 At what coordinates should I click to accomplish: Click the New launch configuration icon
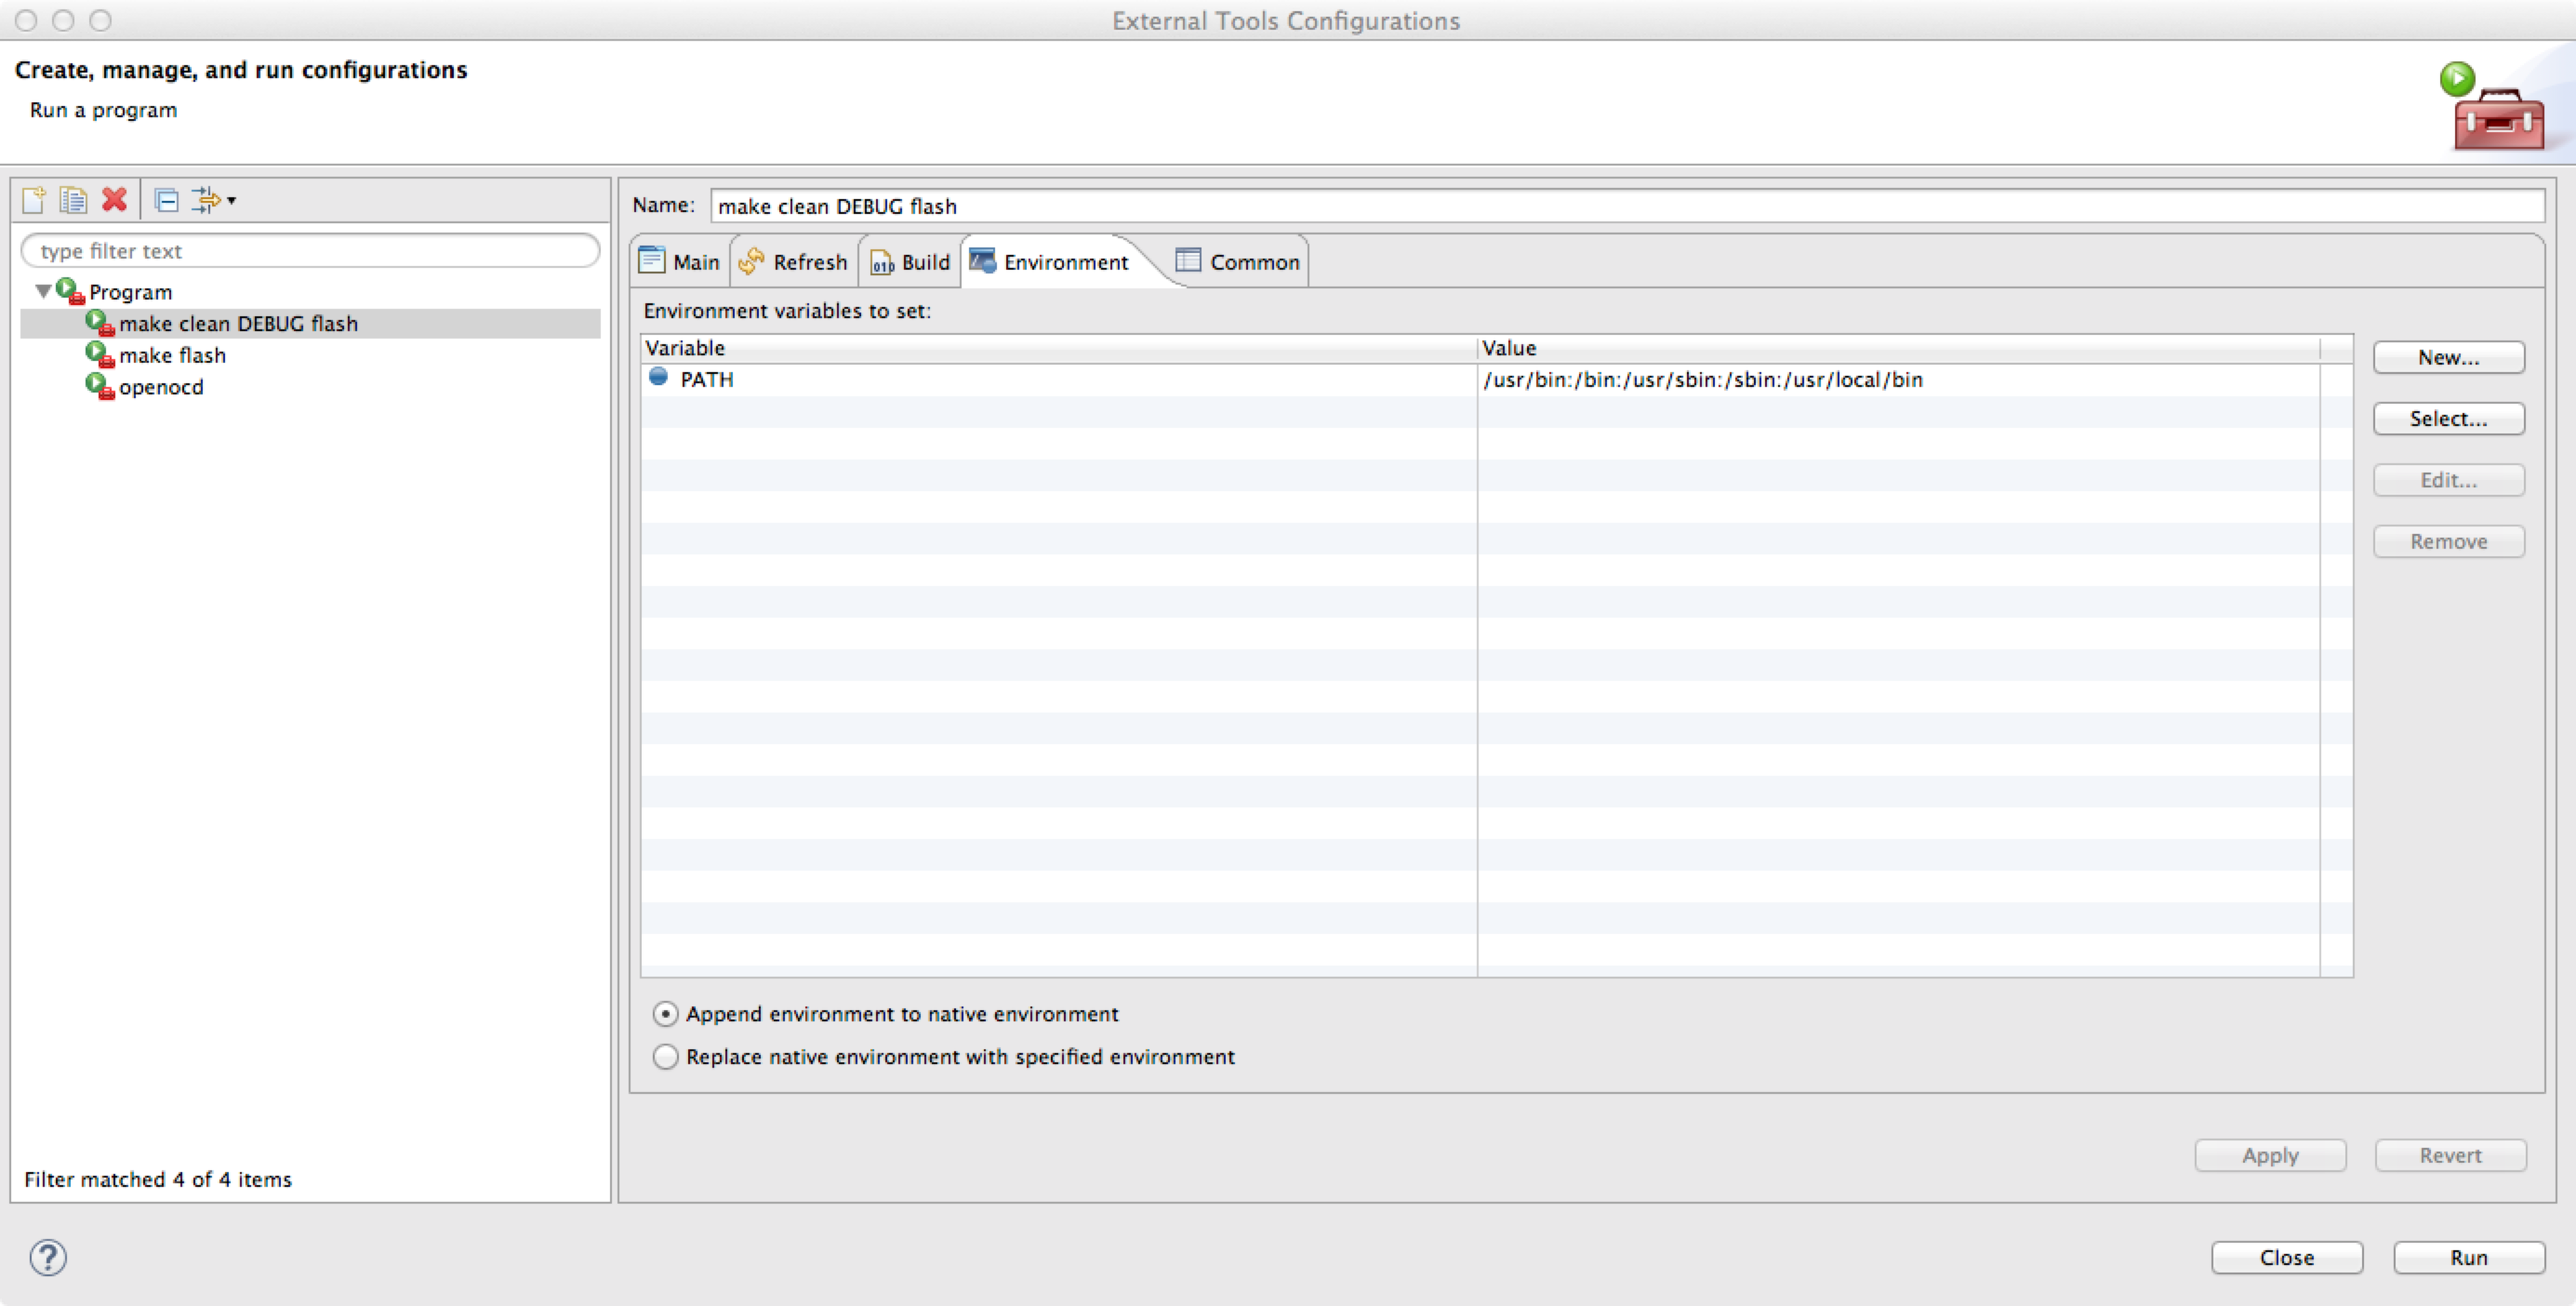[x=33, y=200]
